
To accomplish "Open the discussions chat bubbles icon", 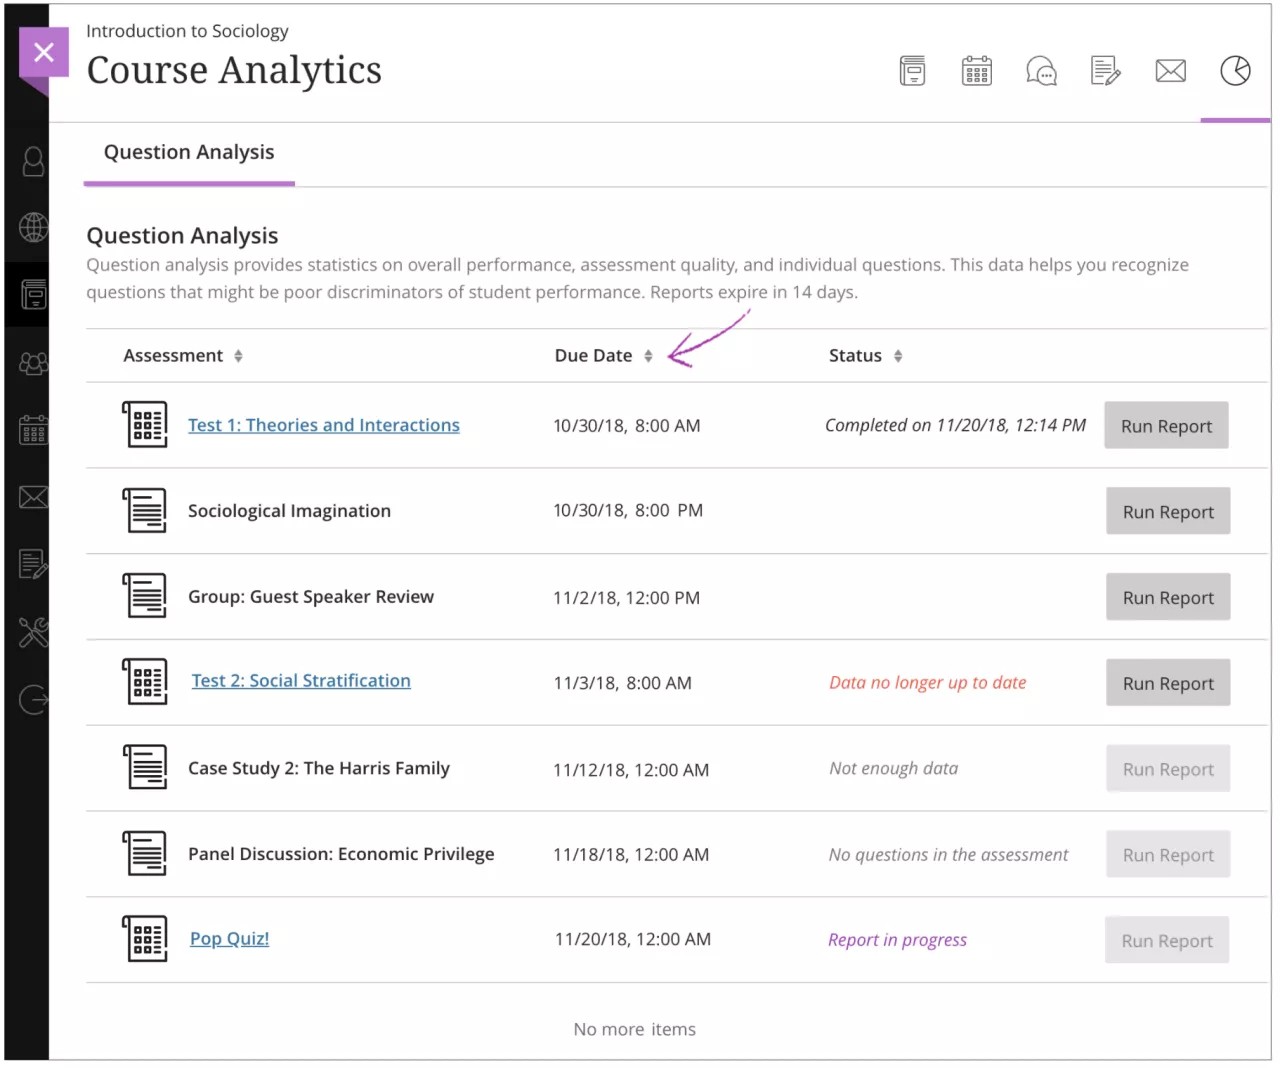I will (x=1041, y=70).
